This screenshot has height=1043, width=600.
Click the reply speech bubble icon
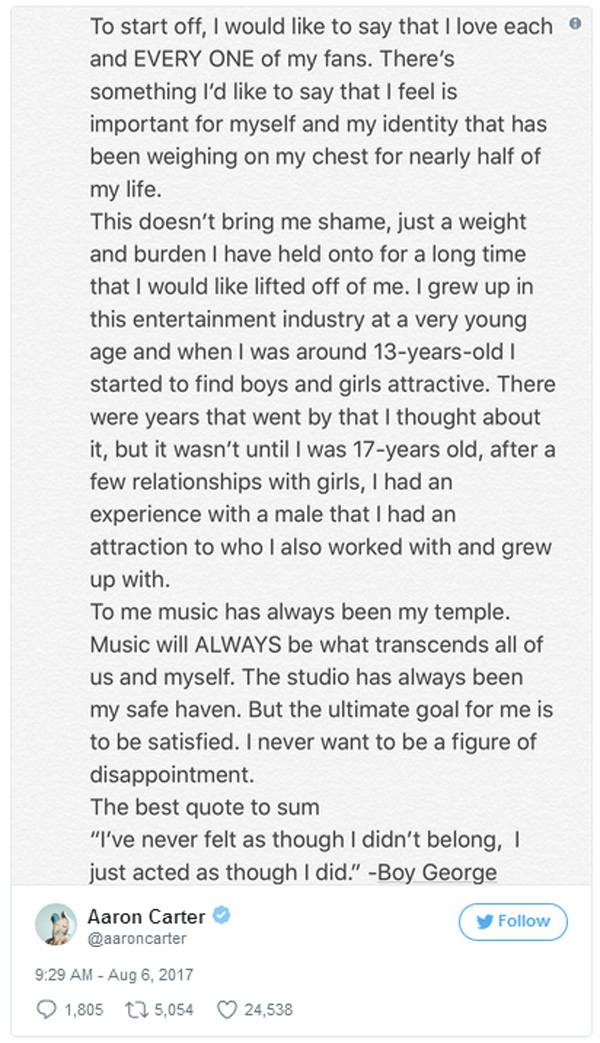[x=46, y=1010]
